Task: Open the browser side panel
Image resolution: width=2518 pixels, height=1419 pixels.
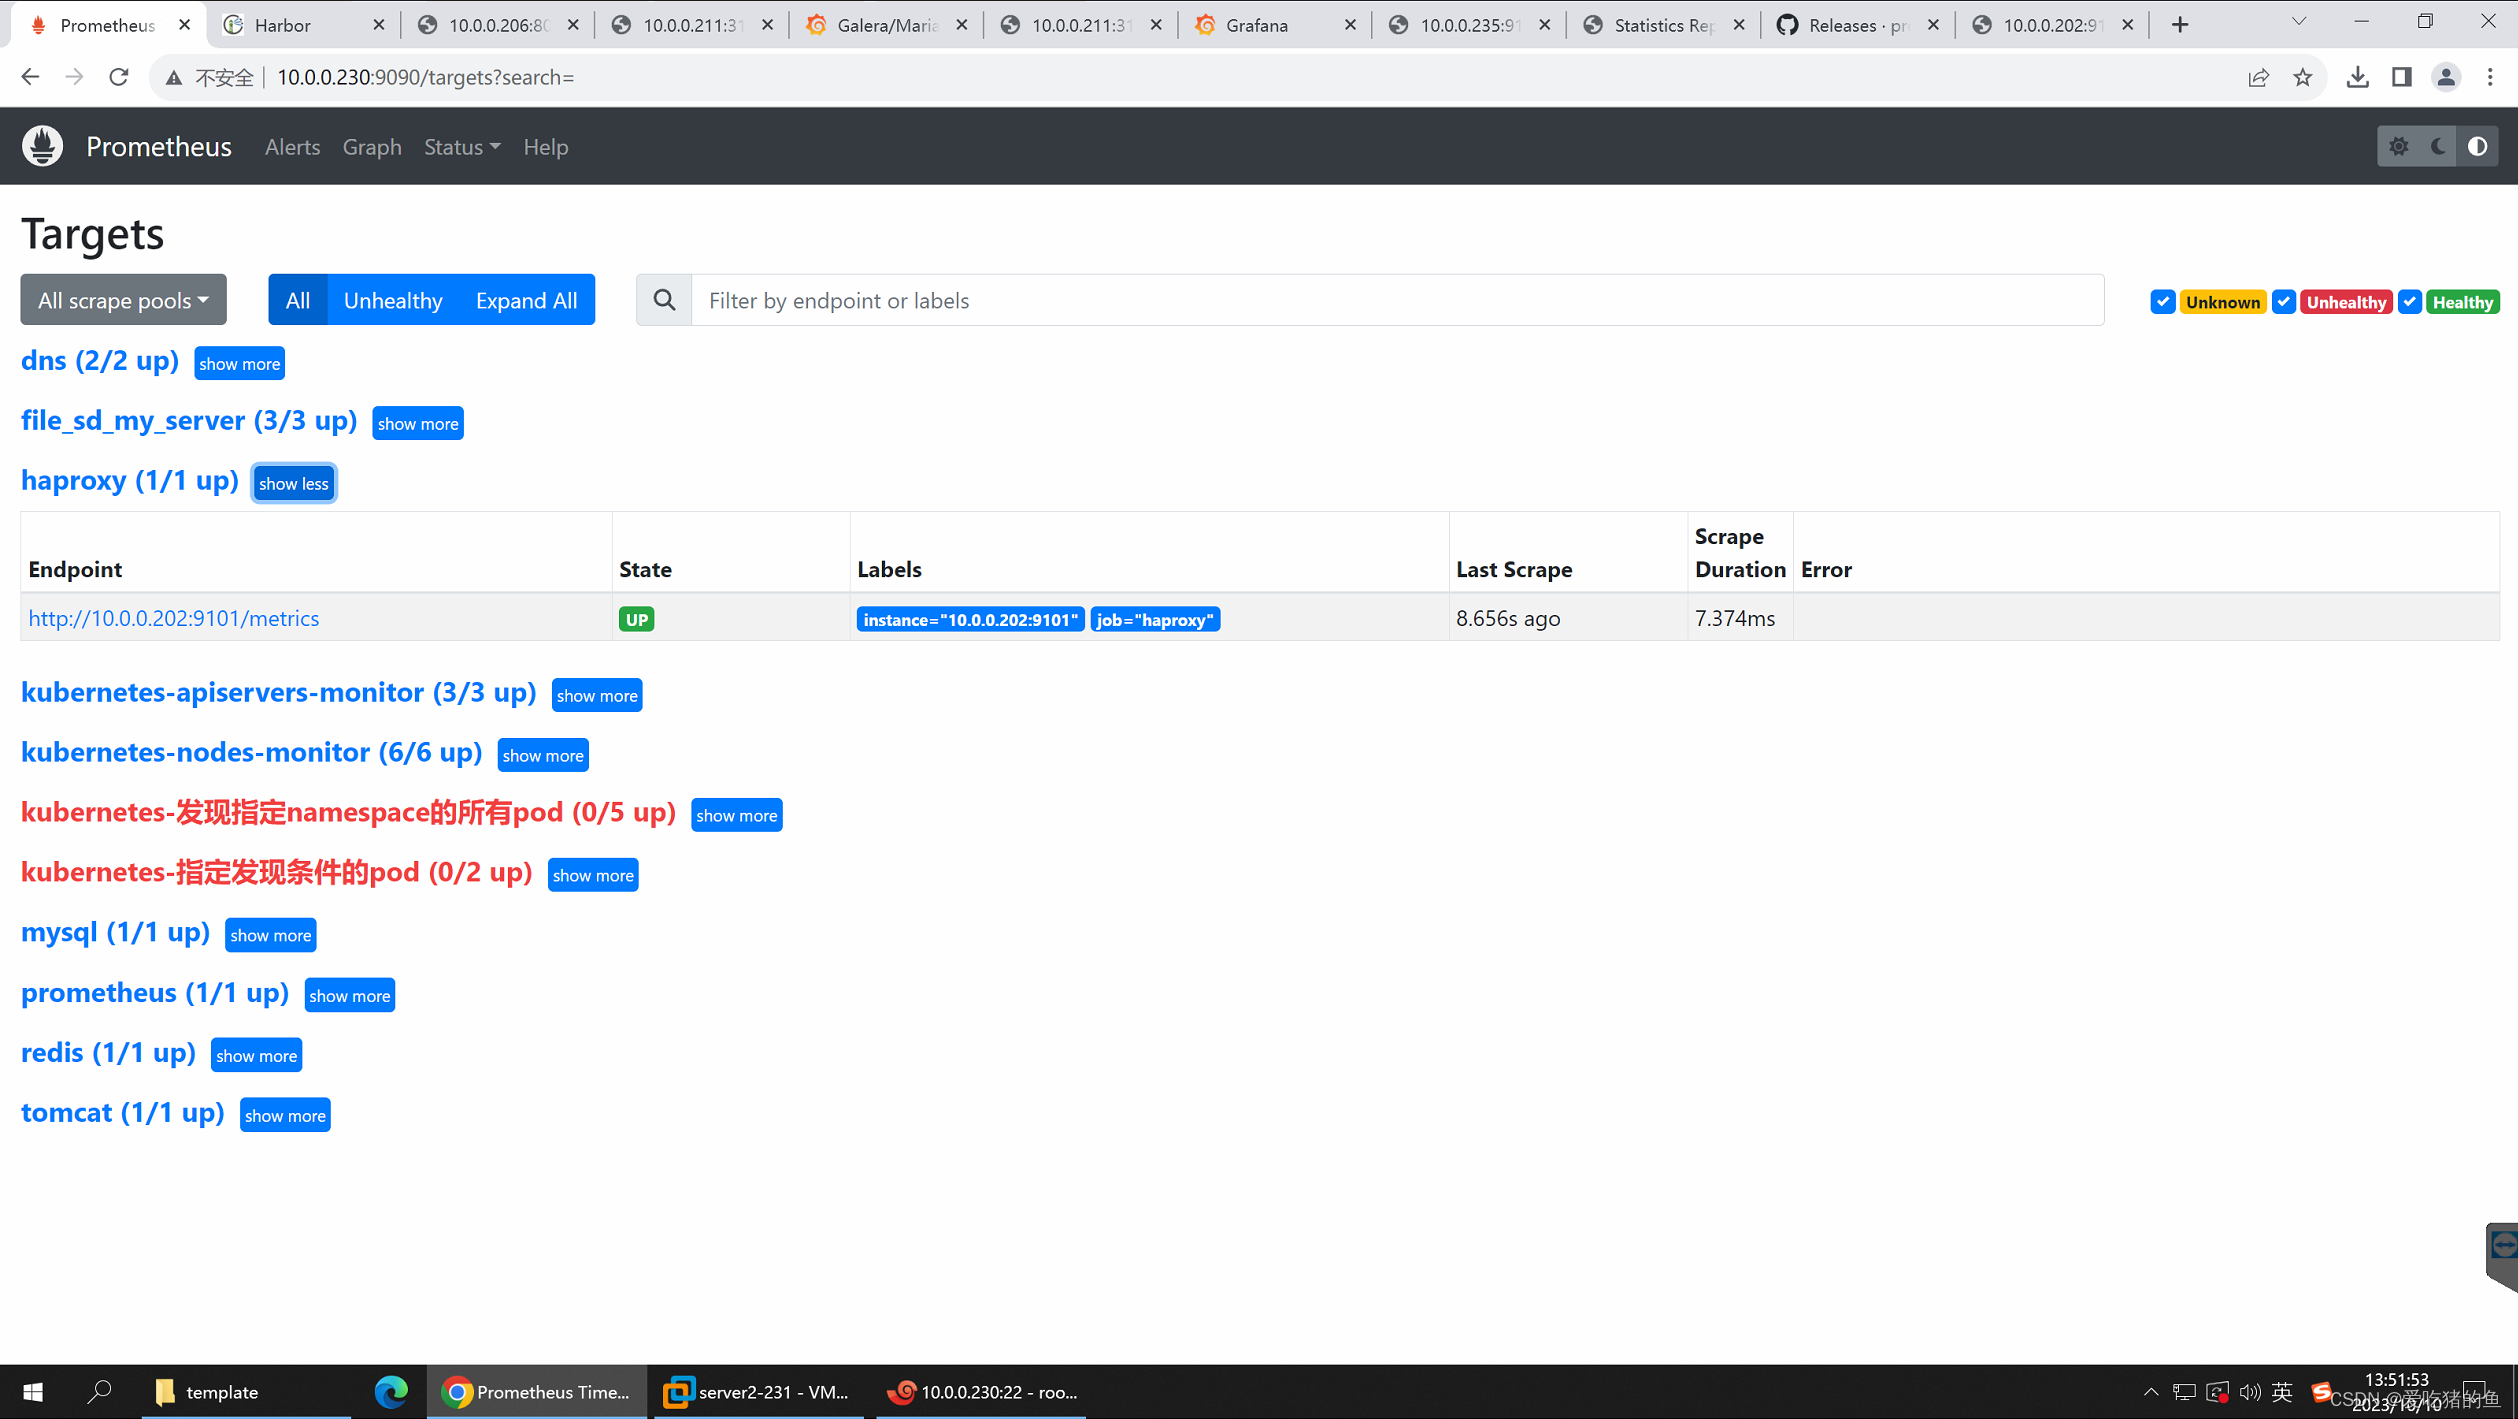Action: (x=2401, y=77)
